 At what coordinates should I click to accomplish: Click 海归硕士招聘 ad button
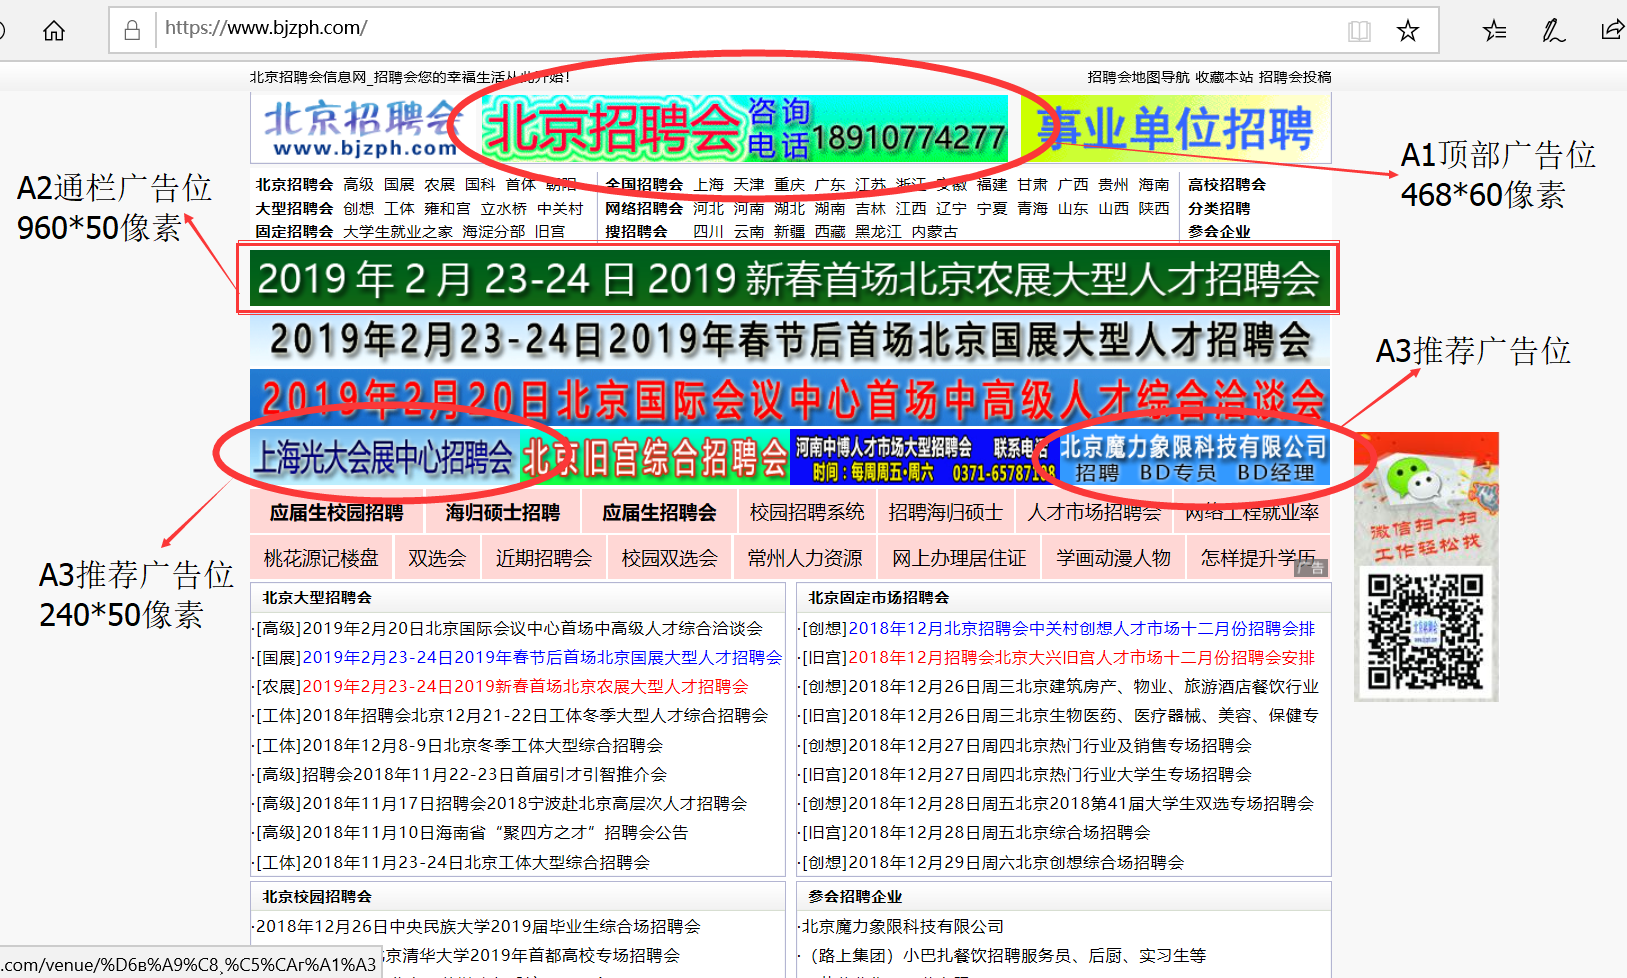coord(503,513)
